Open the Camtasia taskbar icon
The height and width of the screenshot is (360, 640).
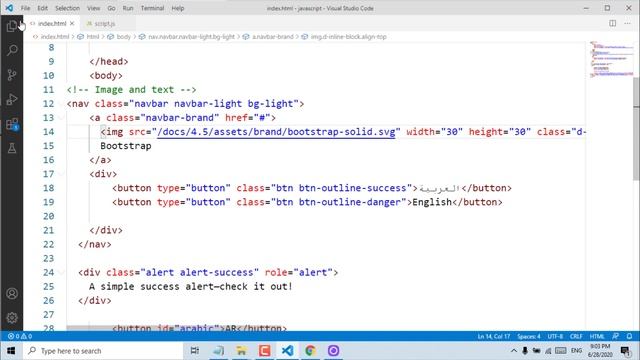tap(264, 351)
